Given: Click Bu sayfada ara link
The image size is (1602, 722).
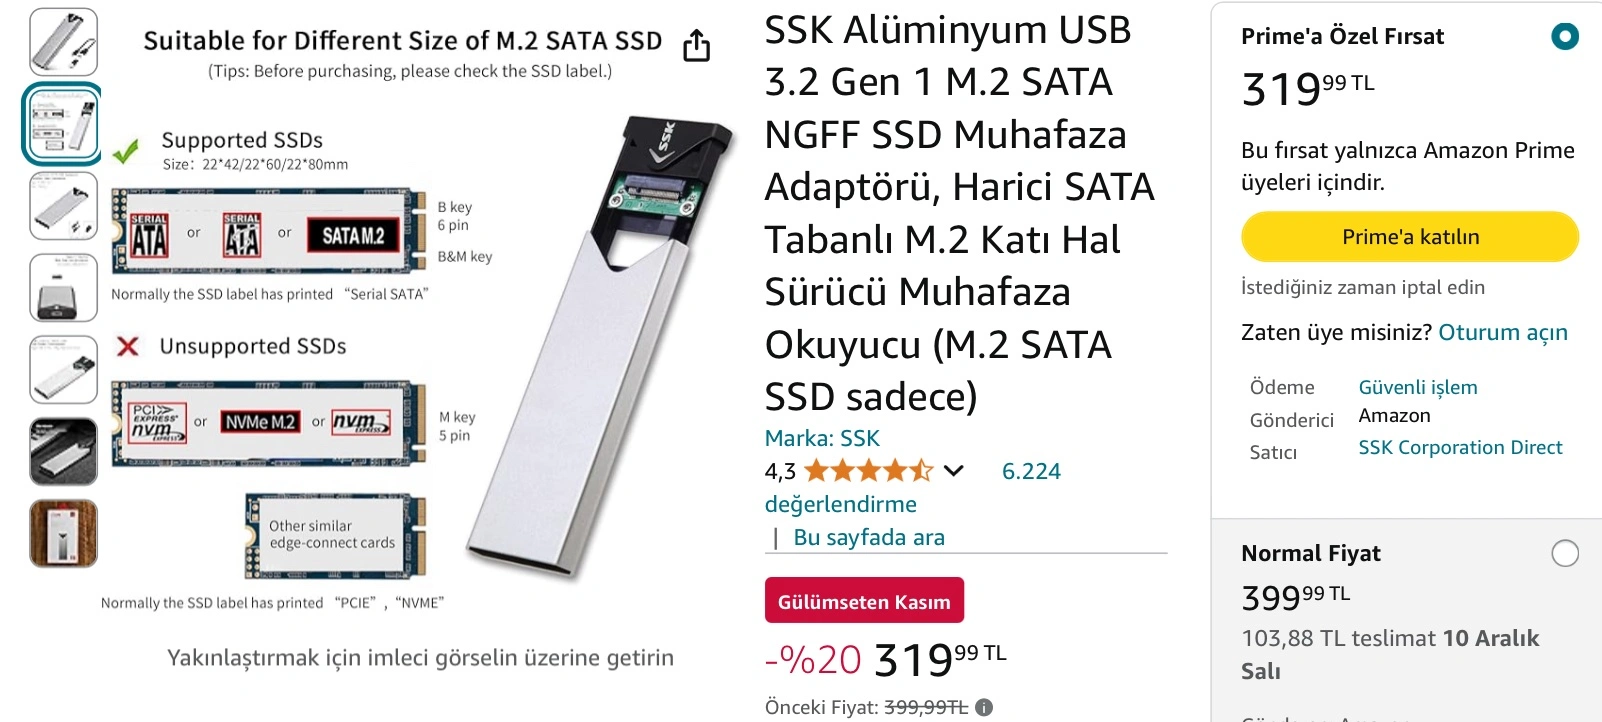Looking at the screenshot, I should (869, 537).
